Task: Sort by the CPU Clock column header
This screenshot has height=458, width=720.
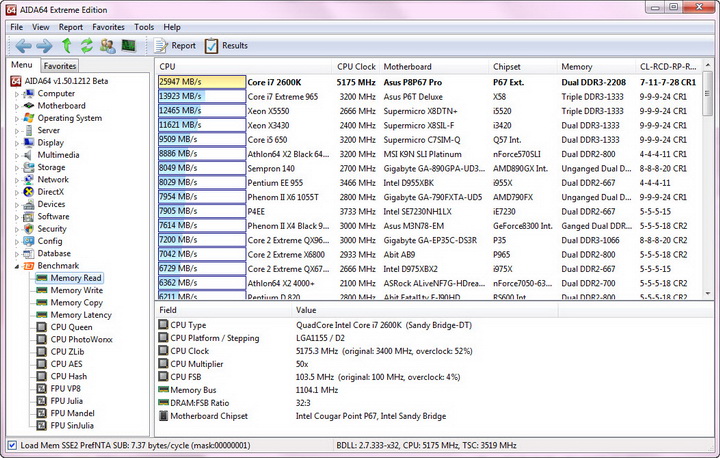Action: (x=356, y=67)
